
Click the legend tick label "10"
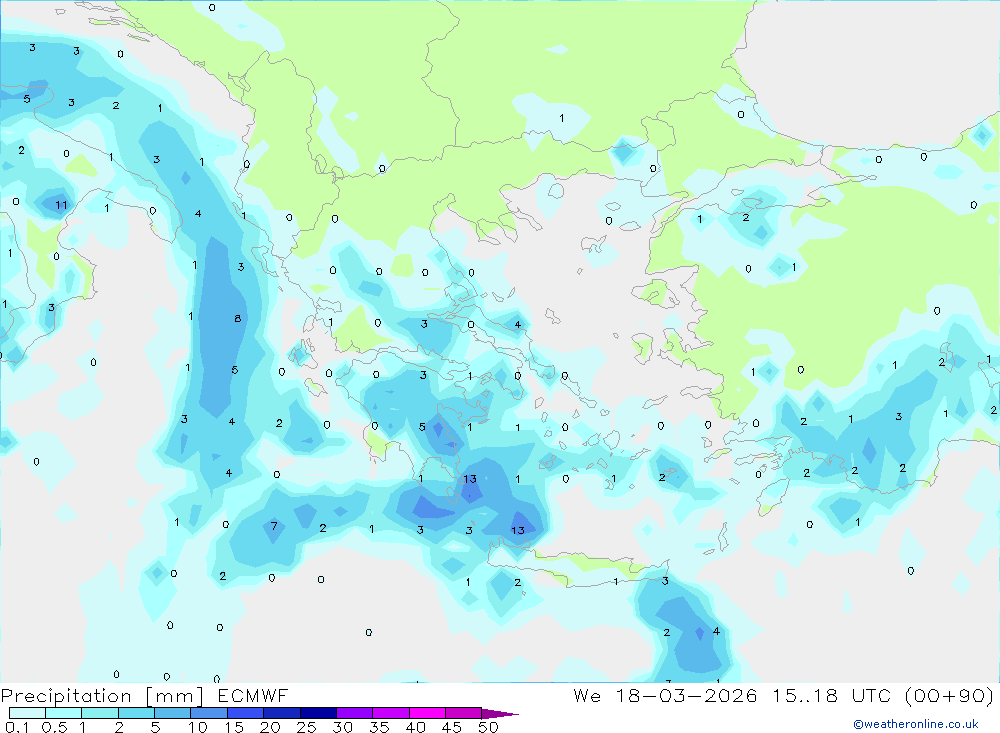click(x=198, y=727)
